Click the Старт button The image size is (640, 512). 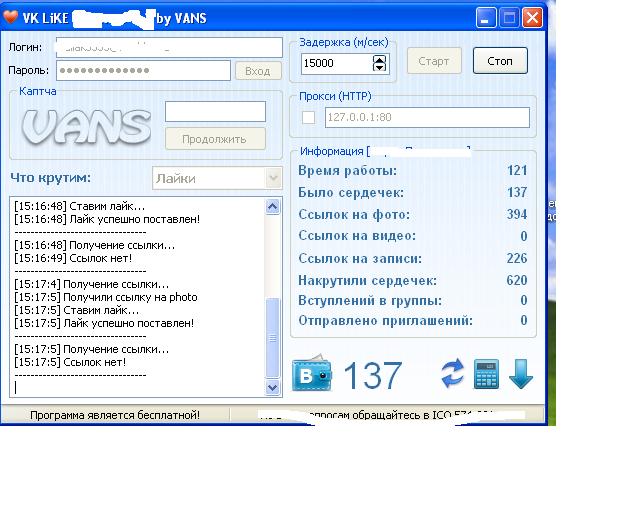coord(434,61)
